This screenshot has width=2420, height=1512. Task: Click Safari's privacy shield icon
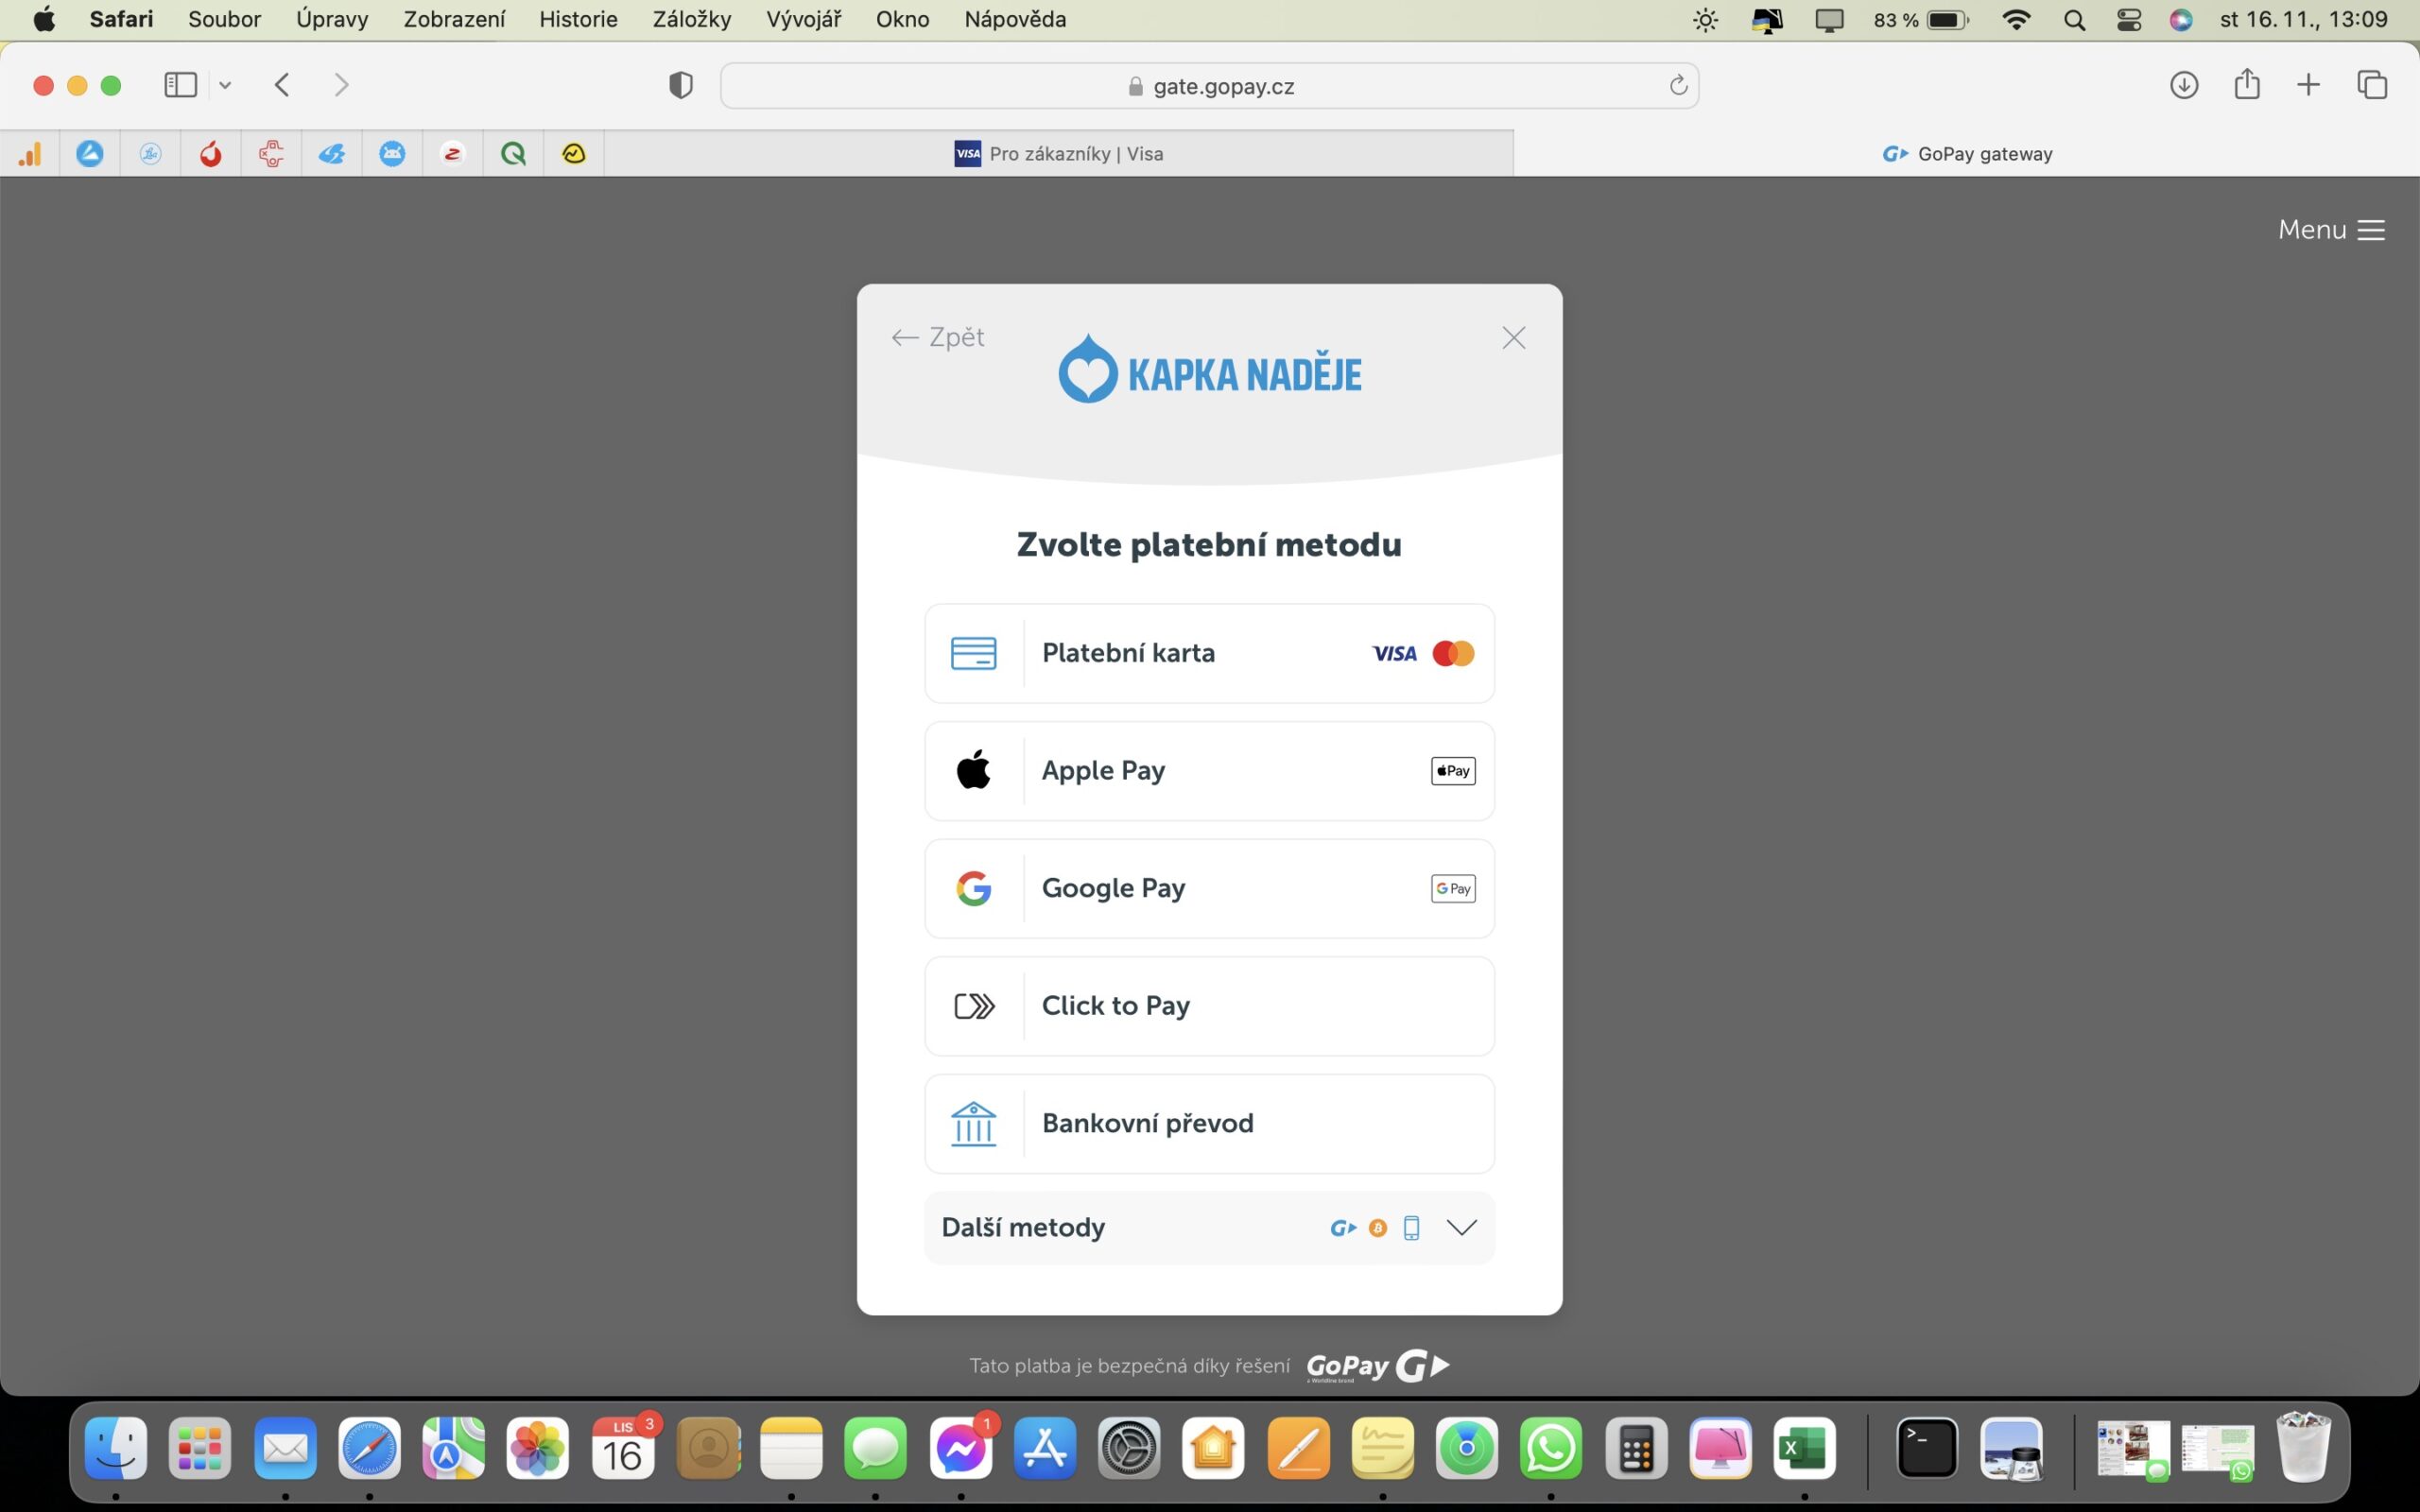[x=680, y=86]
